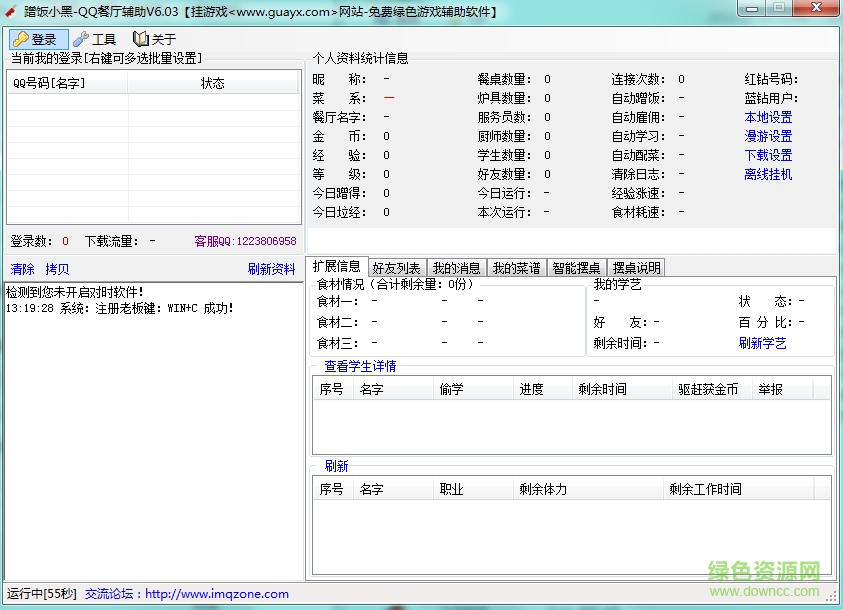Image resolution: width=843 pixels, height=610 pixels.
Task: Click the app icon in the title bar
Action: [x=11, y=11]
